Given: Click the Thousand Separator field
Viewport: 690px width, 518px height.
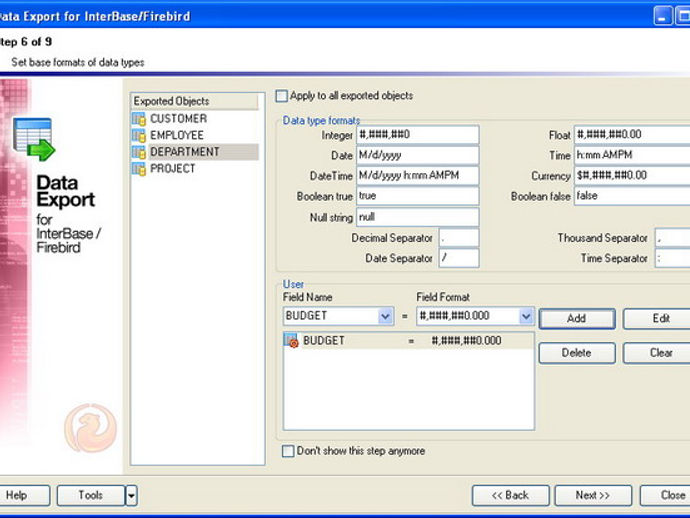Looking at the screenshot, I should 672,238.
